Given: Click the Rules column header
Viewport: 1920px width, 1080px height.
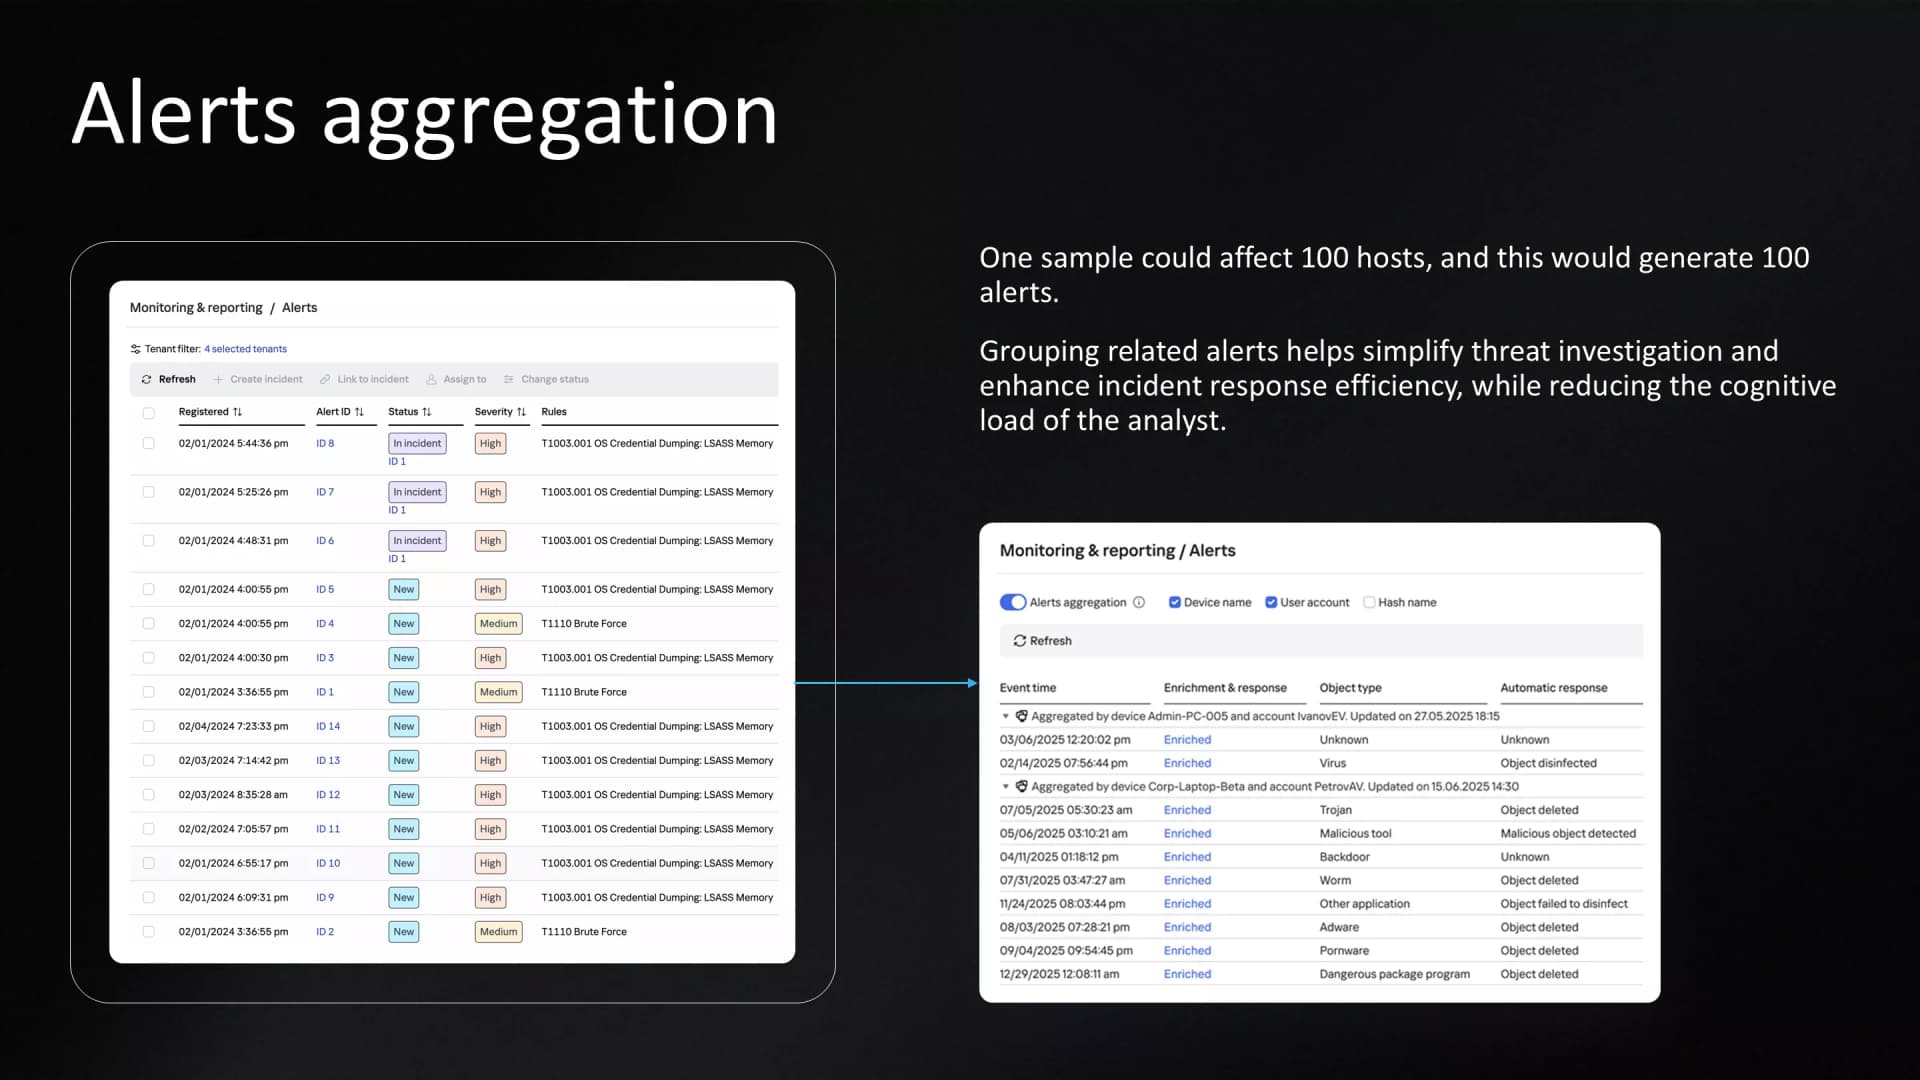Looking at the screenshot, I should [554, 412].
